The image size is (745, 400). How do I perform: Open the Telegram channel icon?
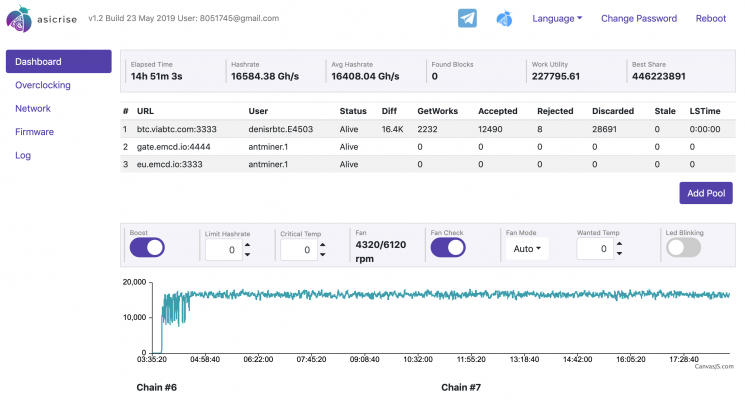click(x=467, y=18)
